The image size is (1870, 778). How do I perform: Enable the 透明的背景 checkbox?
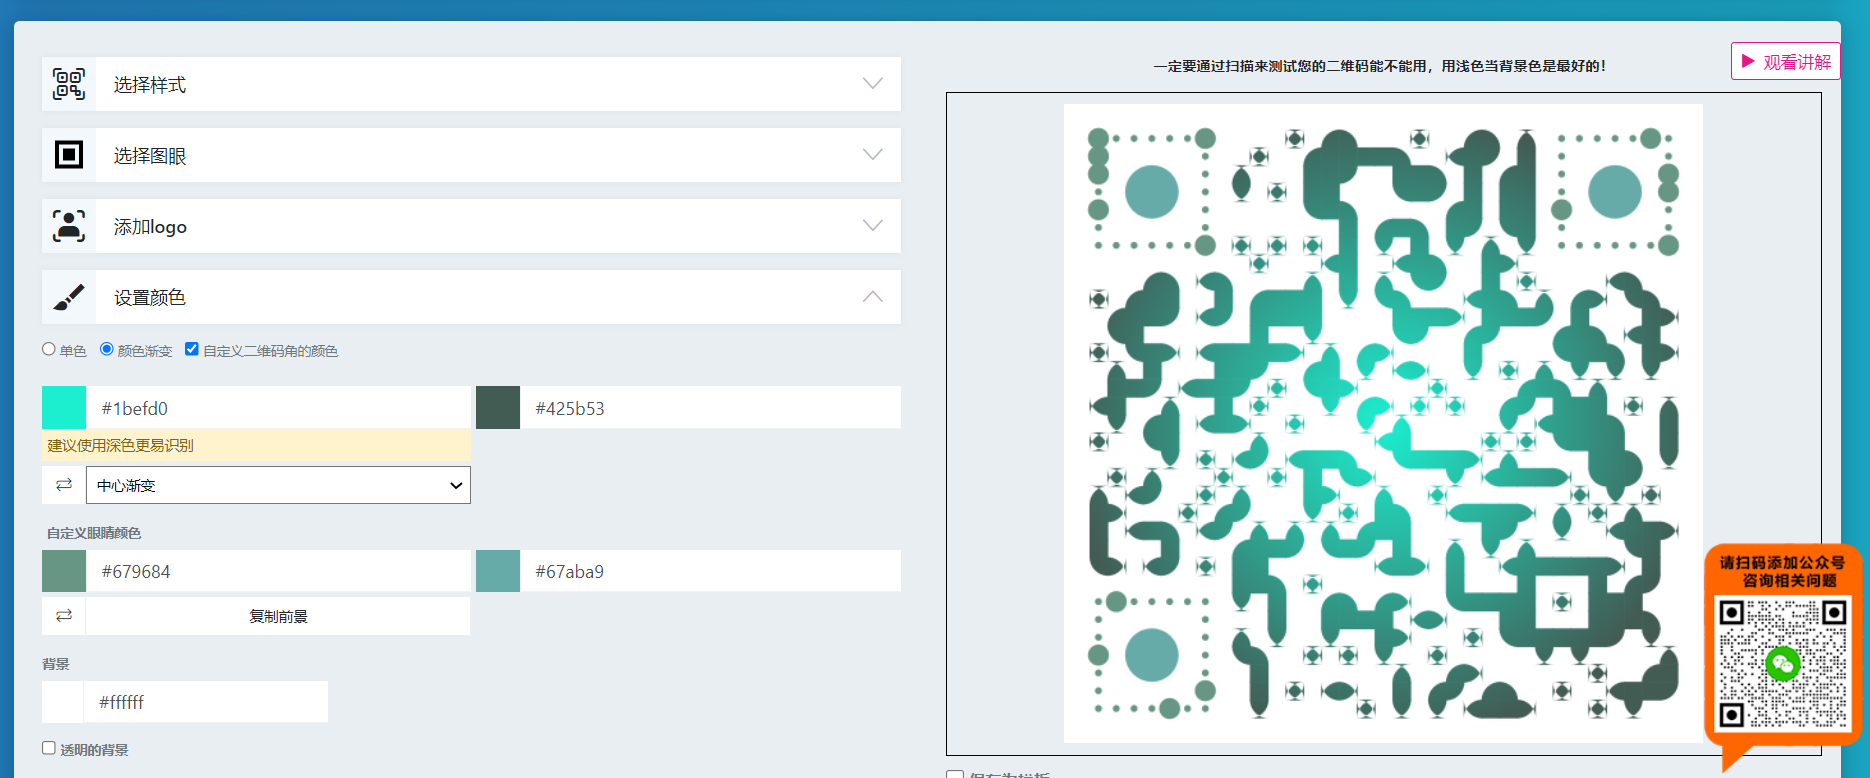[x=49, y=748]
